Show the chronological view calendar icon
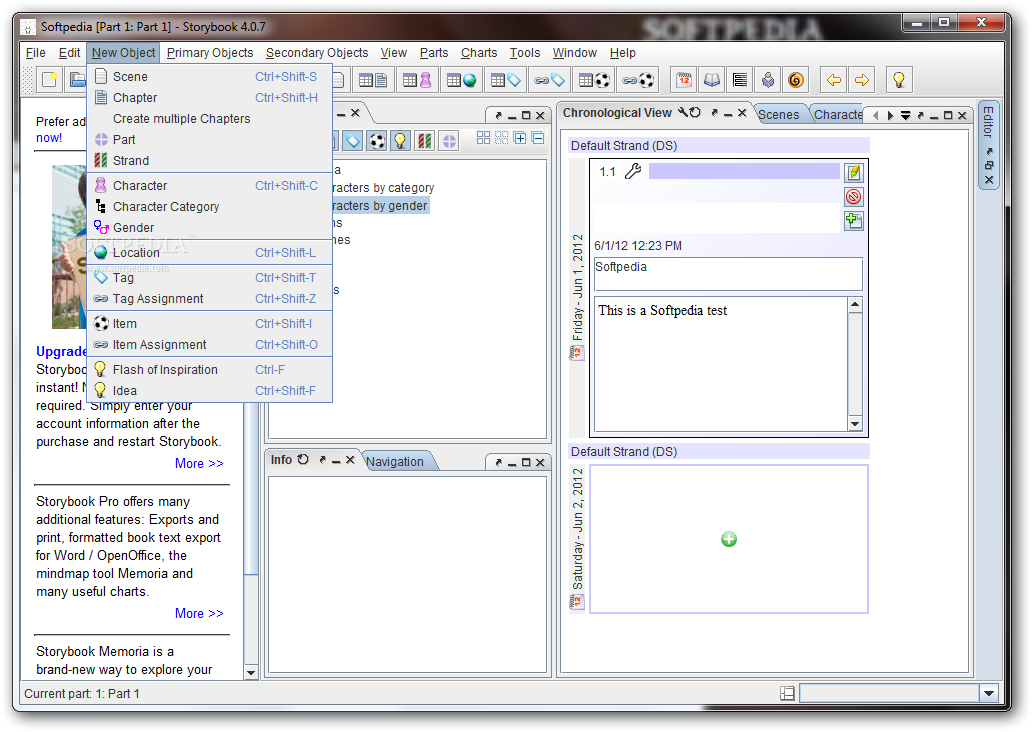The height and width of the screenshot is (732, 1032). pos(684,80)
